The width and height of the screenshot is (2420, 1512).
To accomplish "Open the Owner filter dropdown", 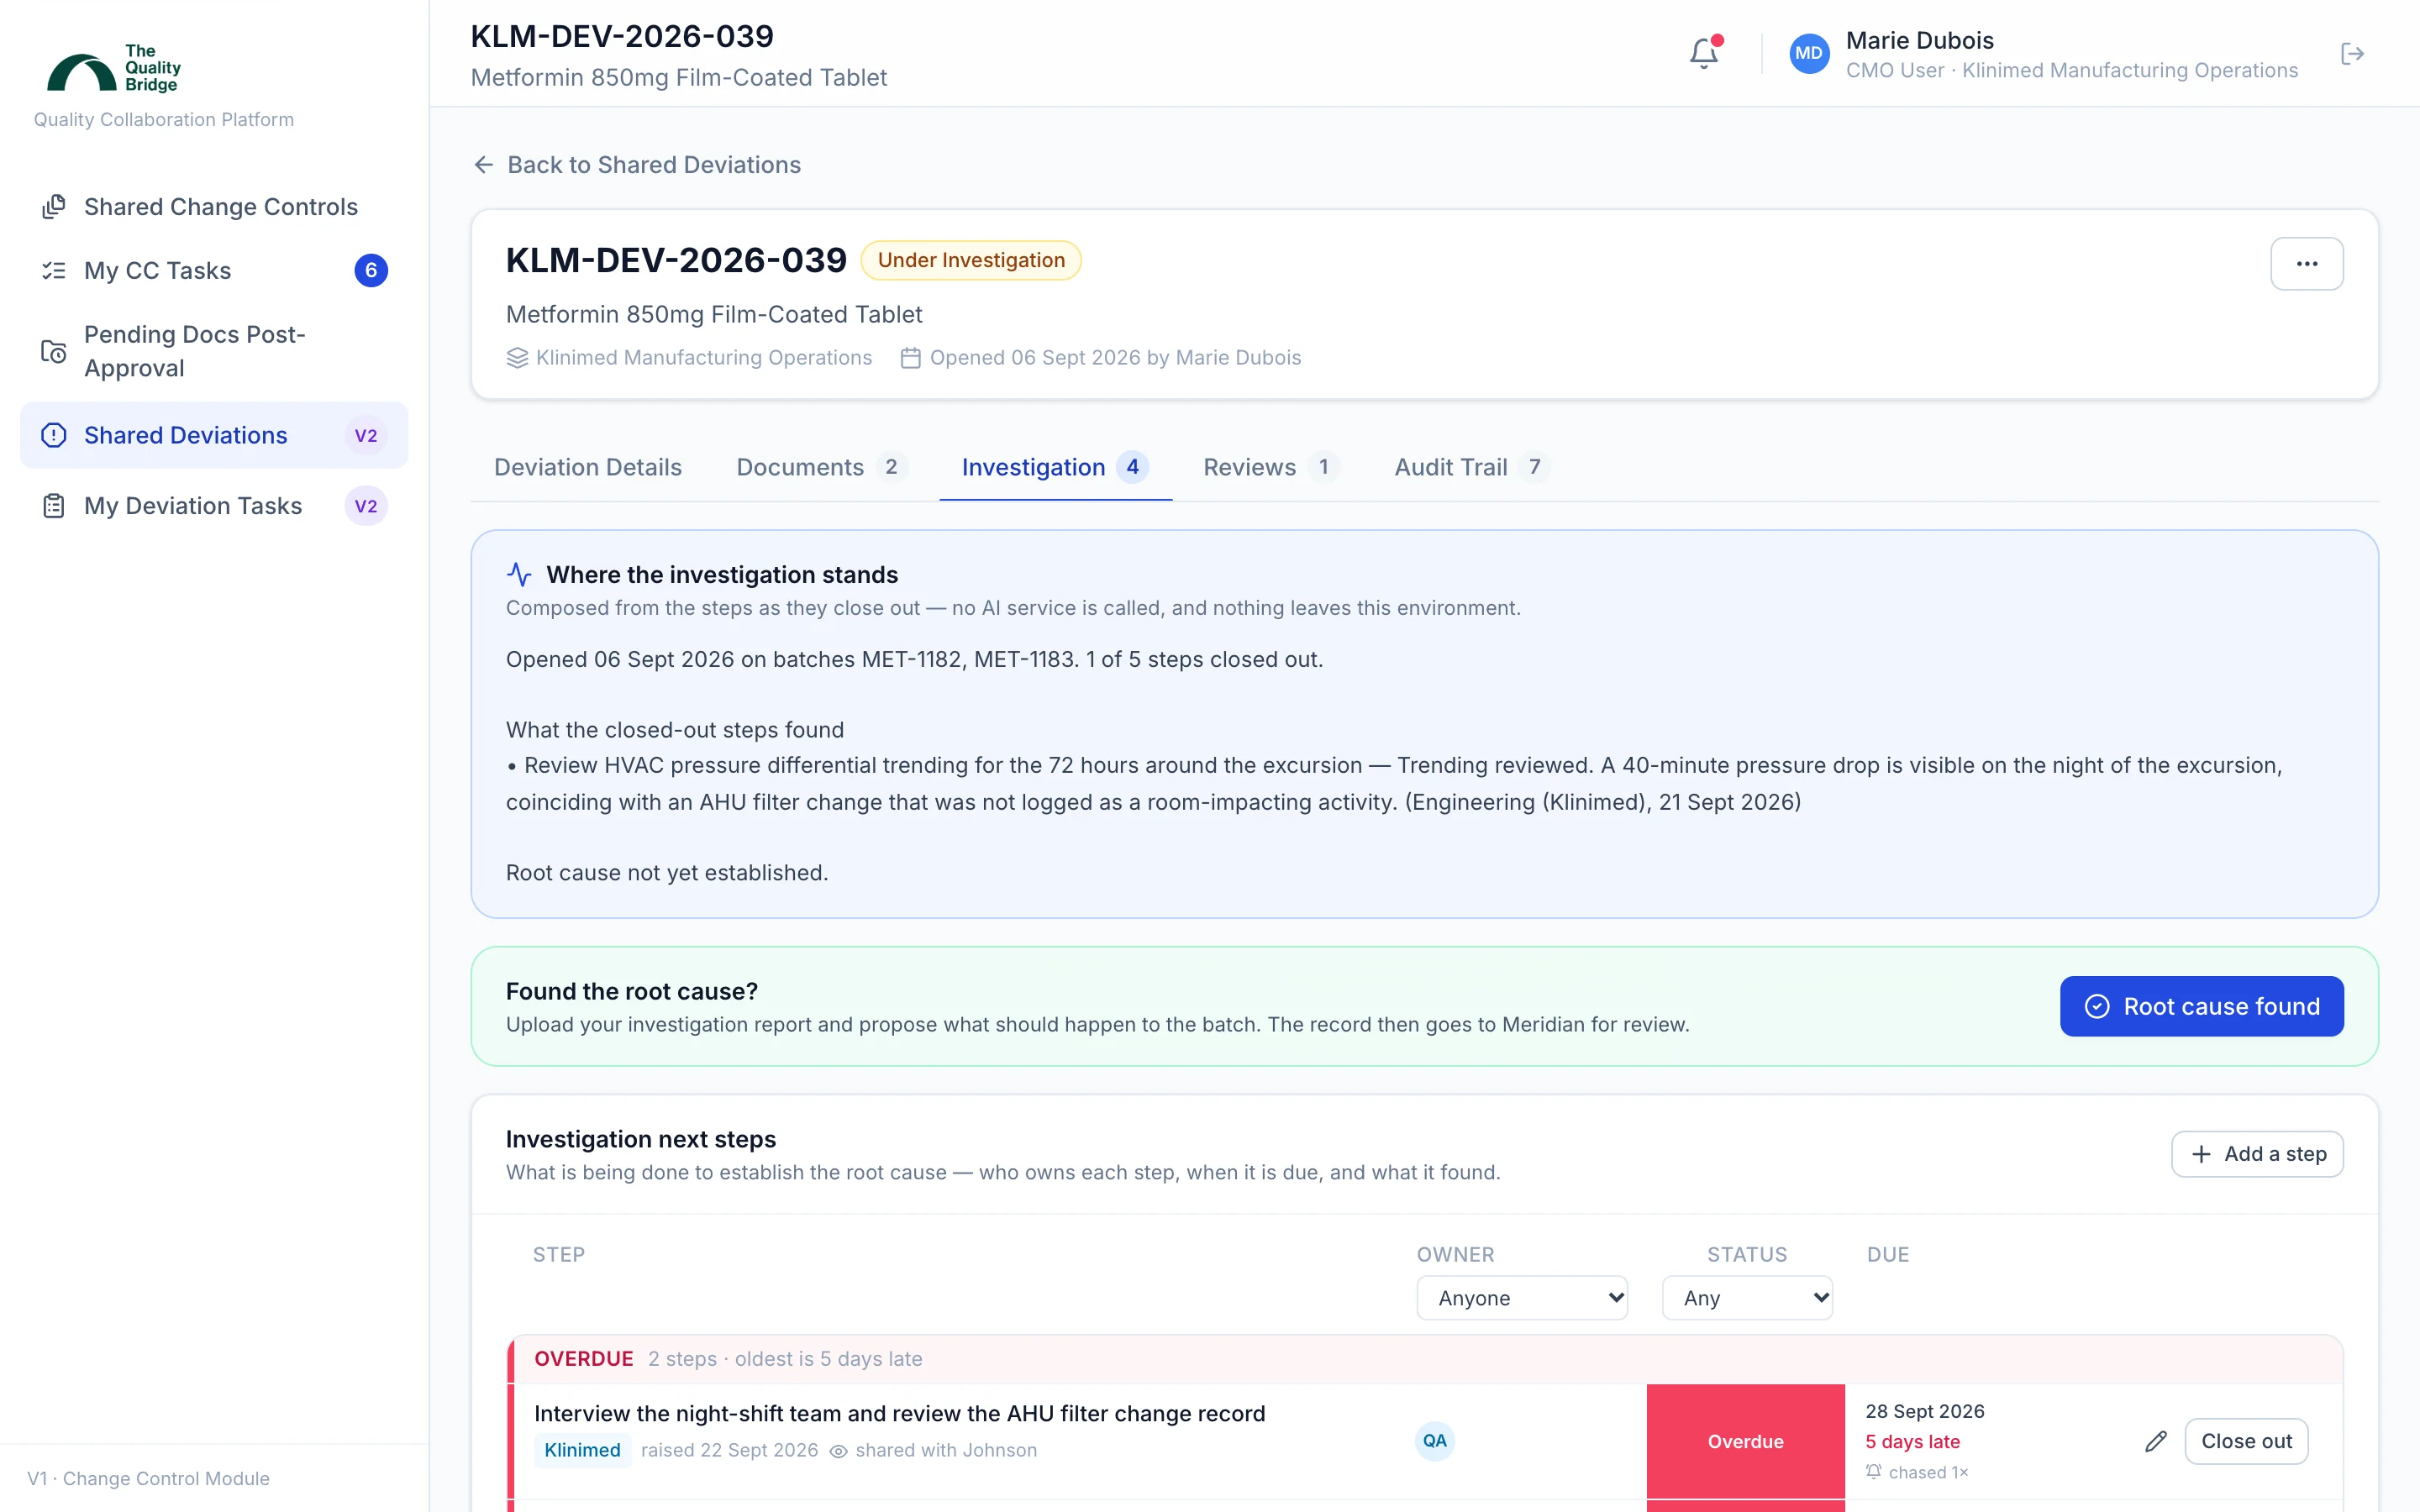I will (x=1522, y=1298).
